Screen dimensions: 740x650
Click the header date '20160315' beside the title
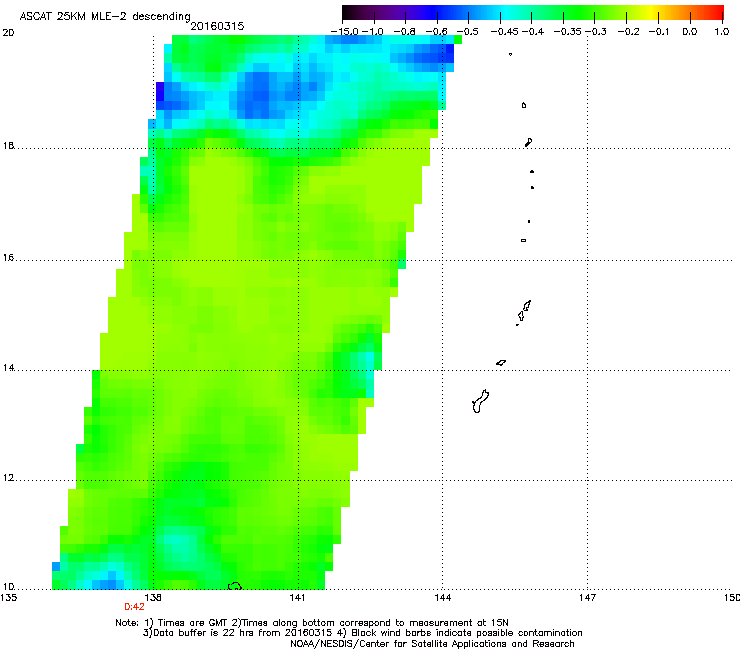pos(217,26)
